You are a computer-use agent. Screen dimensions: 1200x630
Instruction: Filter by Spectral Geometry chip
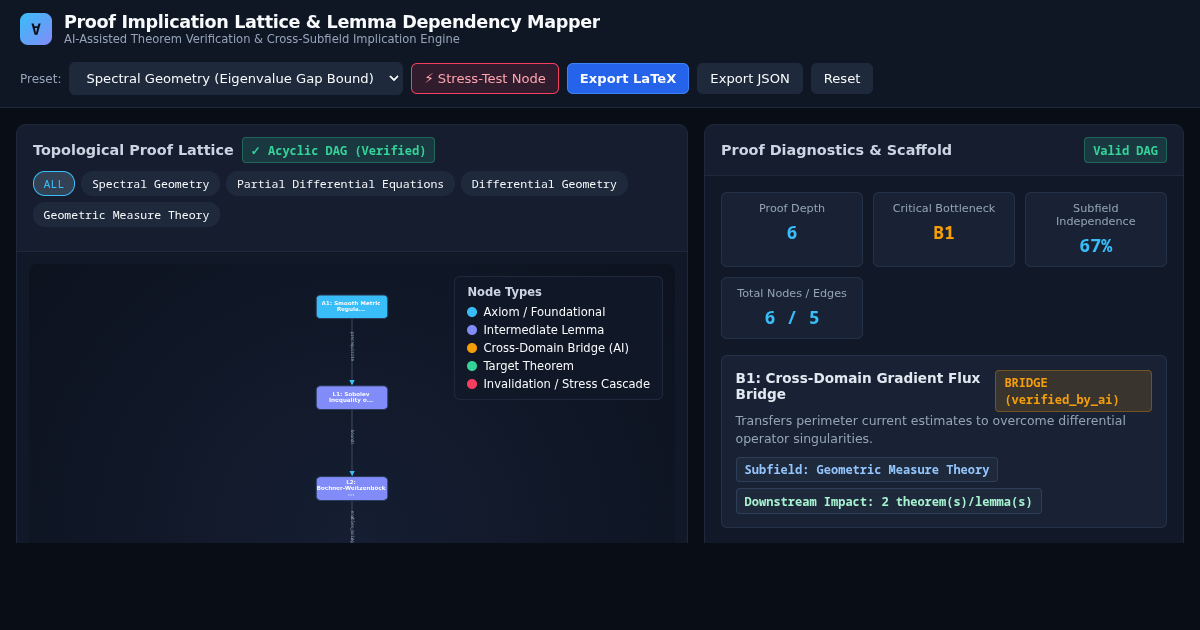click(x=151, y=184)
